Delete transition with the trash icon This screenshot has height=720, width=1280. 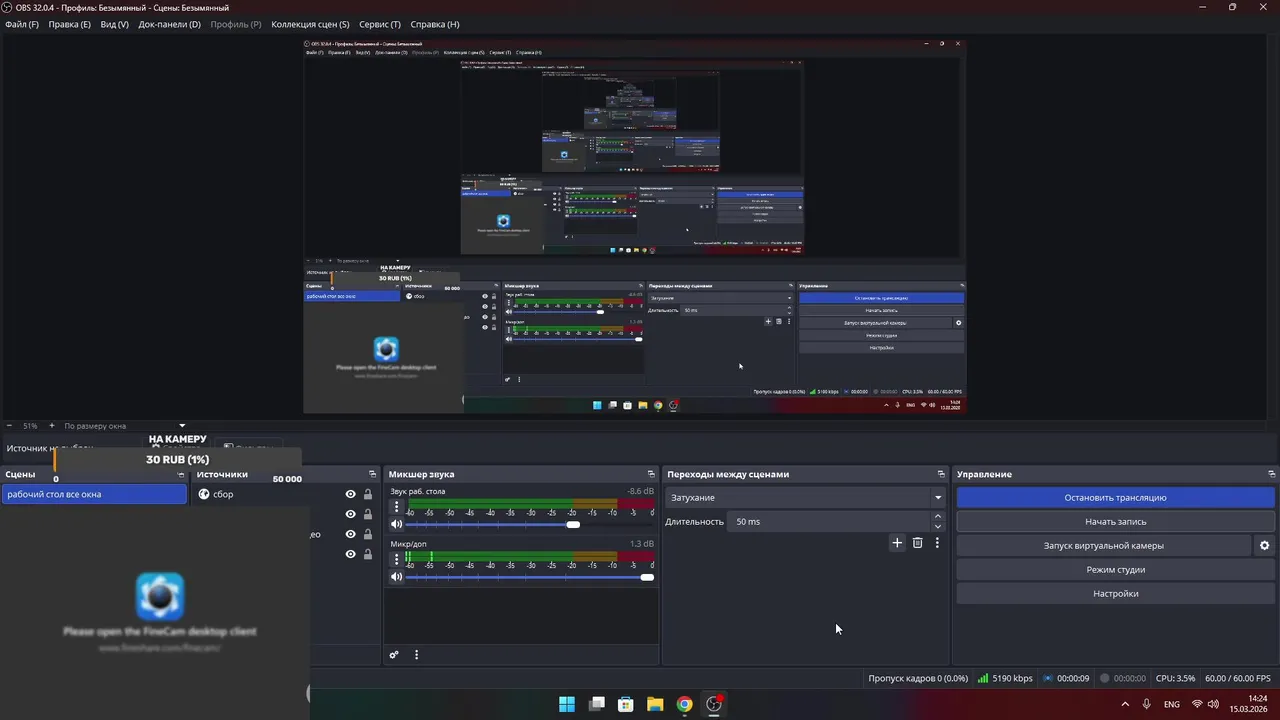[917, 543]
